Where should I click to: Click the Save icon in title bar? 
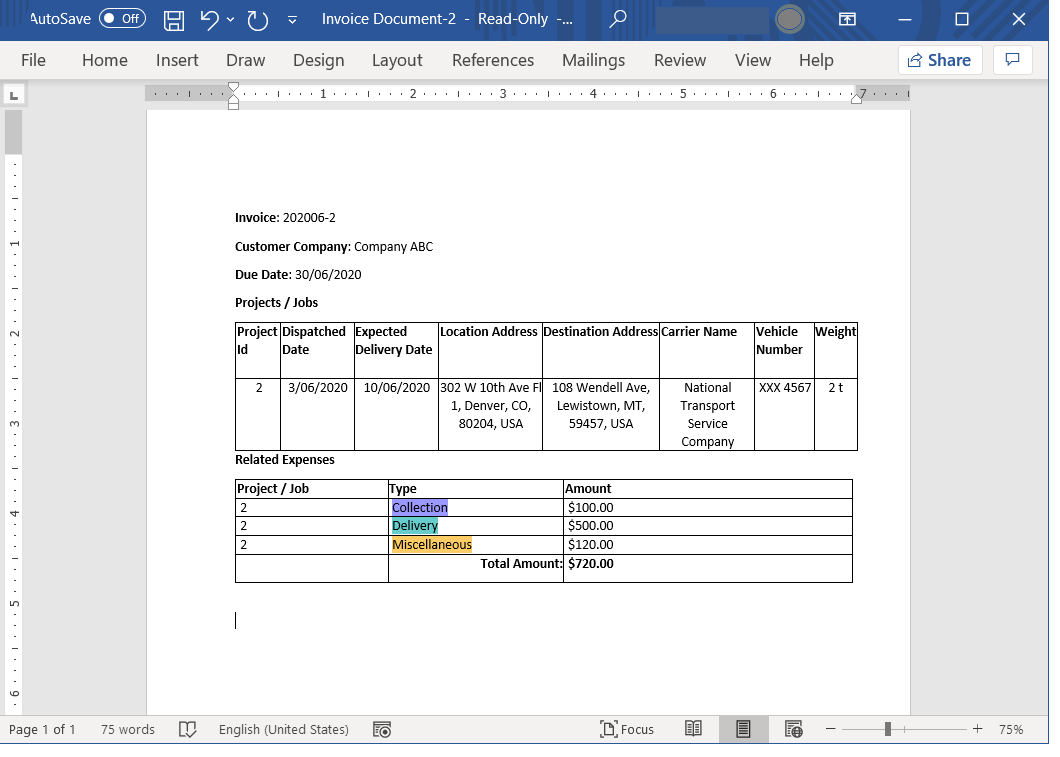[174, 19]
